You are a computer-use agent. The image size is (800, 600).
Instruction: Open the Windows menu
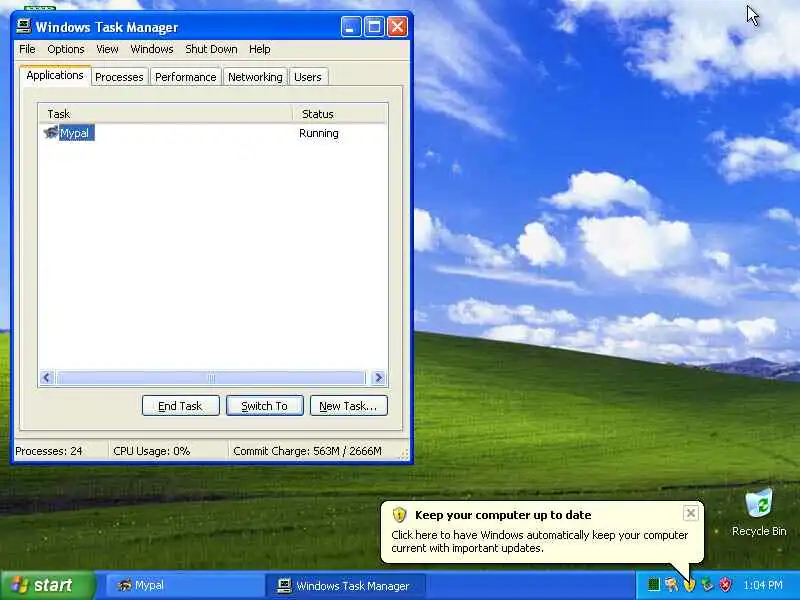pyautogui.click(x=152, y=49)
